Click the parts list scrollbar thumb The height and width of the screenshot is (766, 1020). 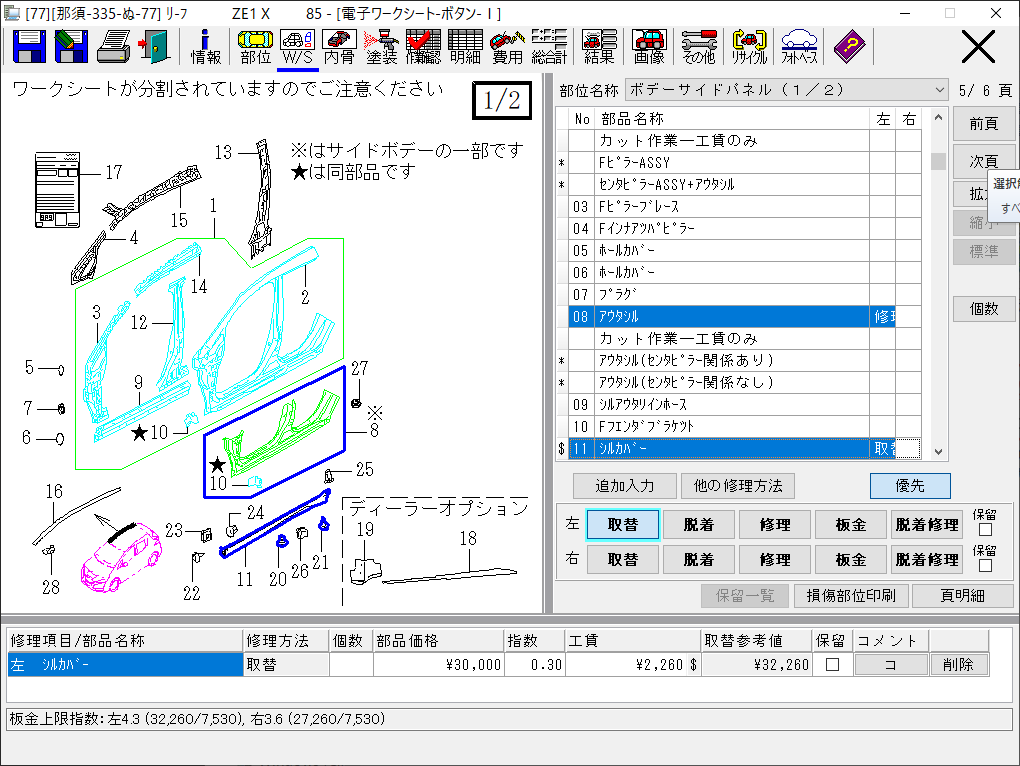[x=938, y=162]
